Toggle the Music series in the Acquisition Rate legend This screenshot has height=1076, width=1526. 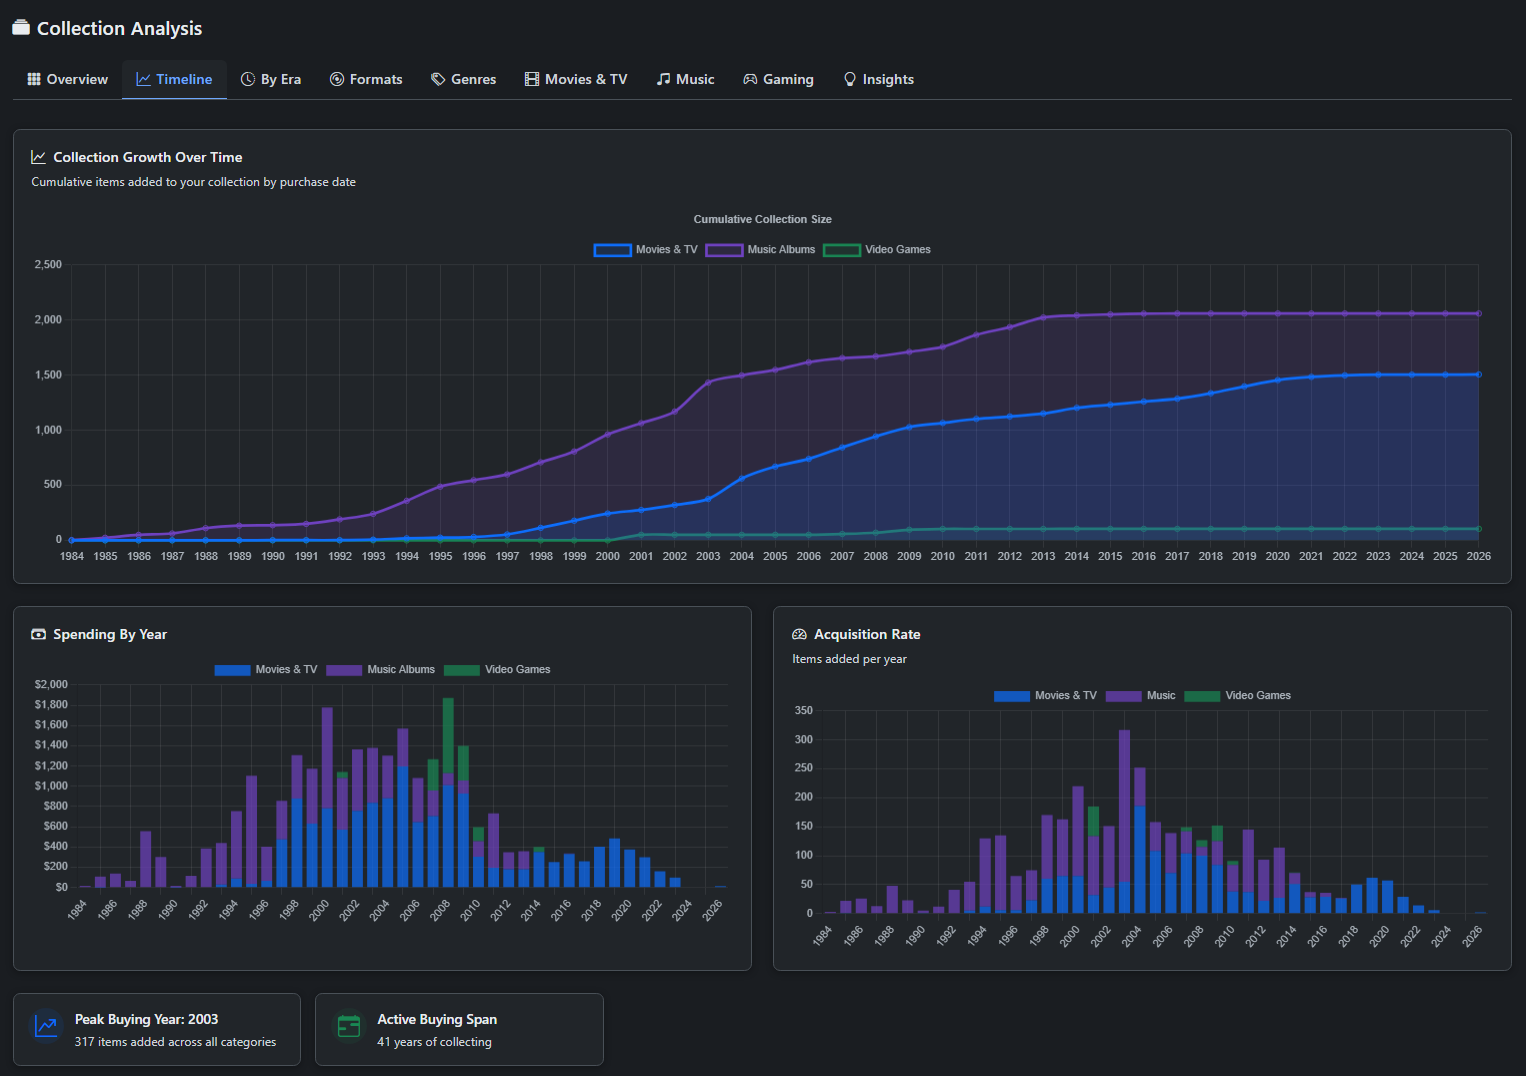1145,695
